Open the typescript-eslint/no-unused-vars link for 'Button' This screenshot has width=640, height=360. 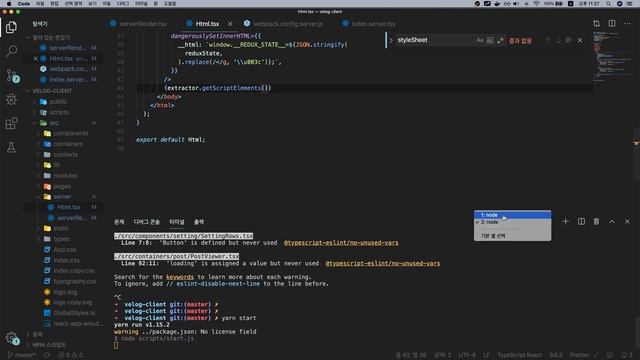click(341, 243)
